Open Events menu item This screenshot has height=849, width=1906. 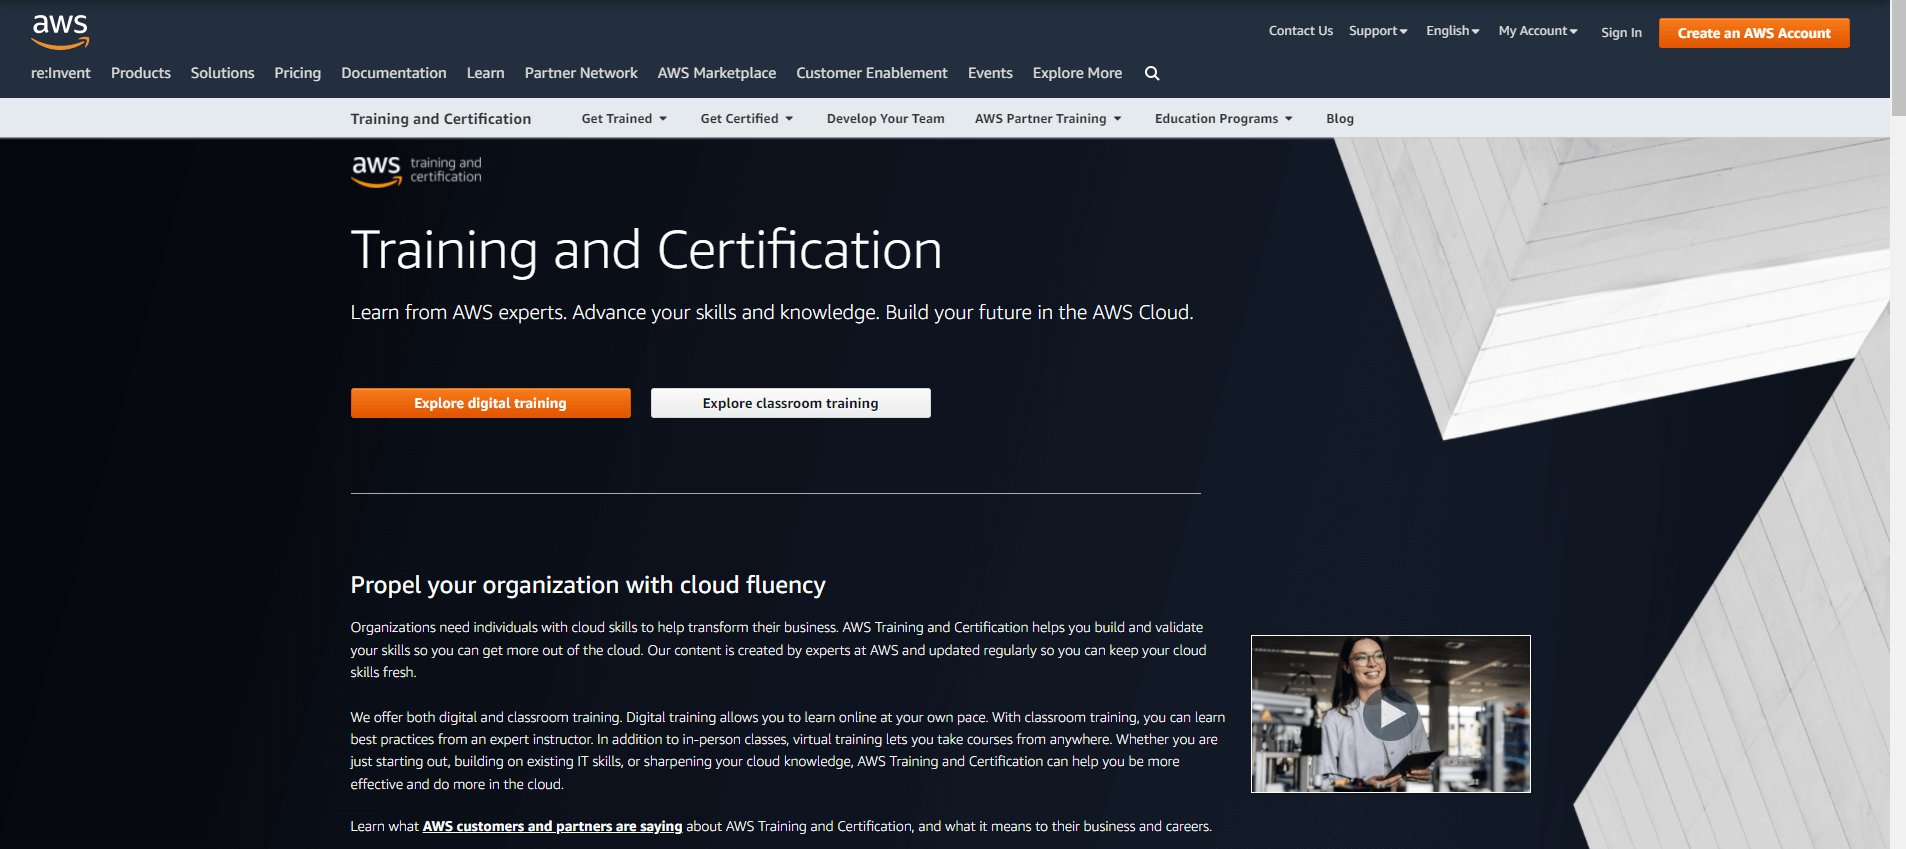pos(990,73)
